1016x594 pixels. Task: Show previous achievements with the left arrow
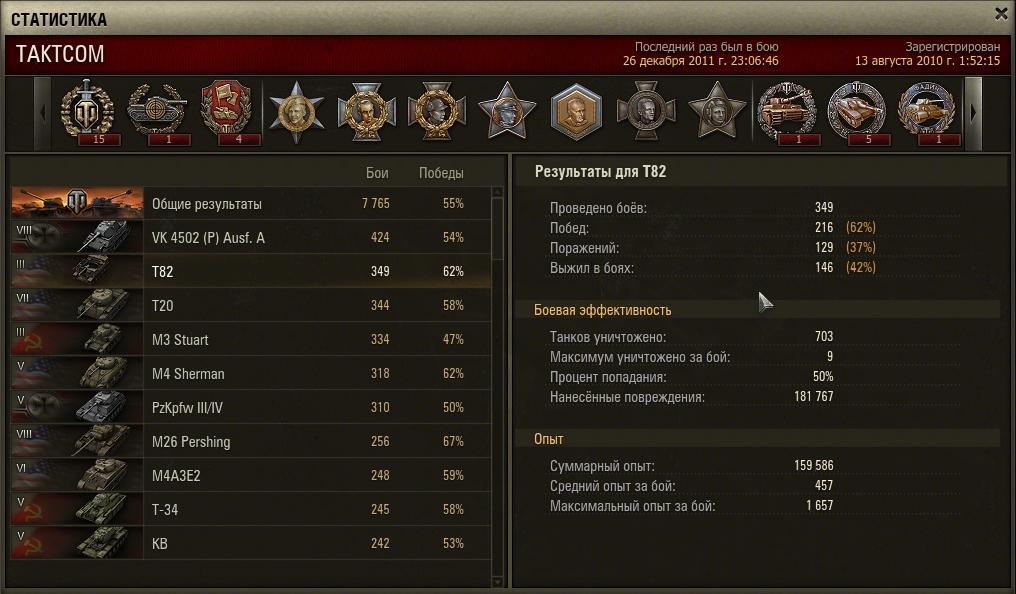tap(43, 113)
